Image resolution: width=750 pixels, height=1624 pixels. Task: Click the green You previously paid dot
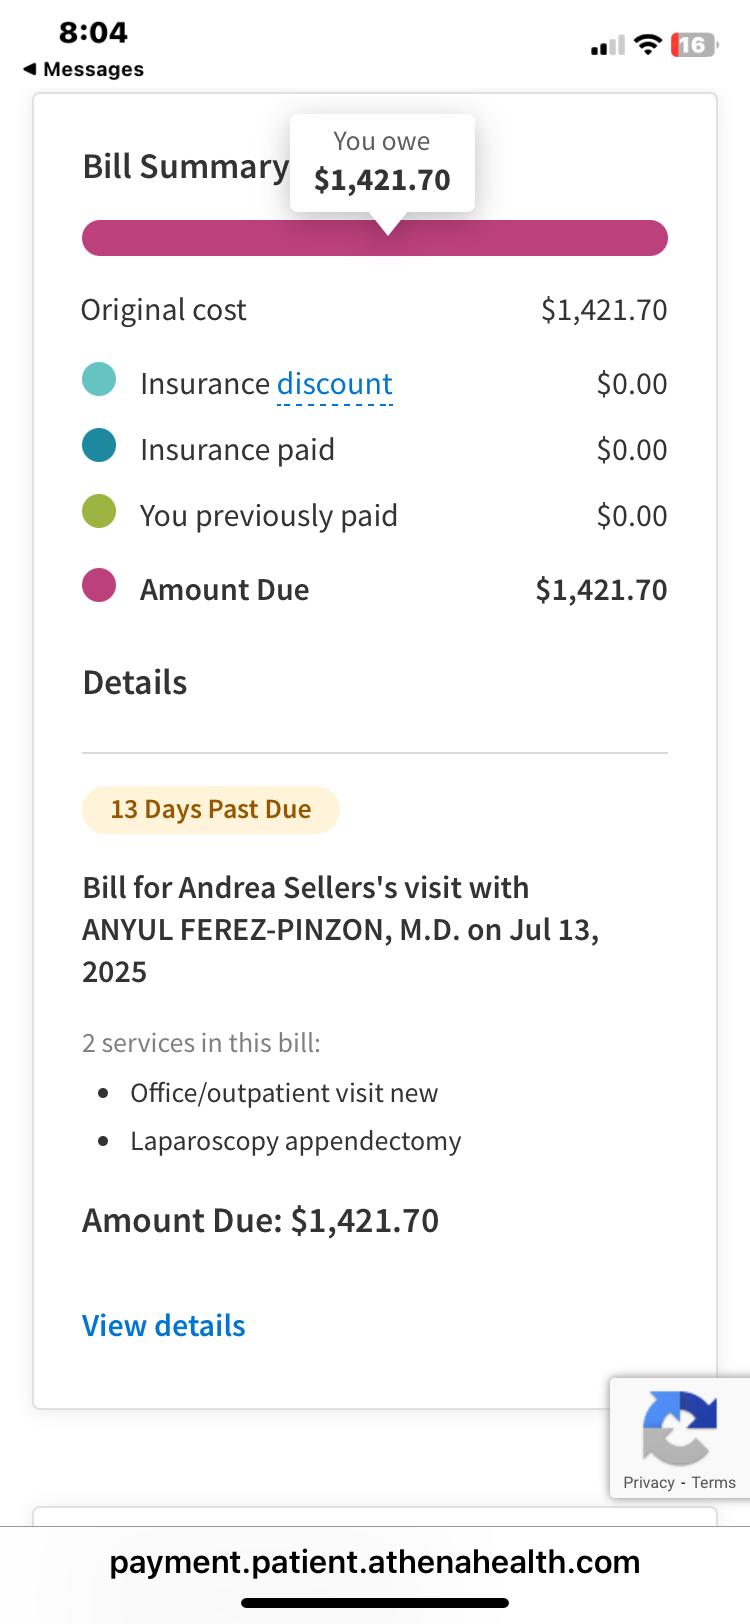99,512
